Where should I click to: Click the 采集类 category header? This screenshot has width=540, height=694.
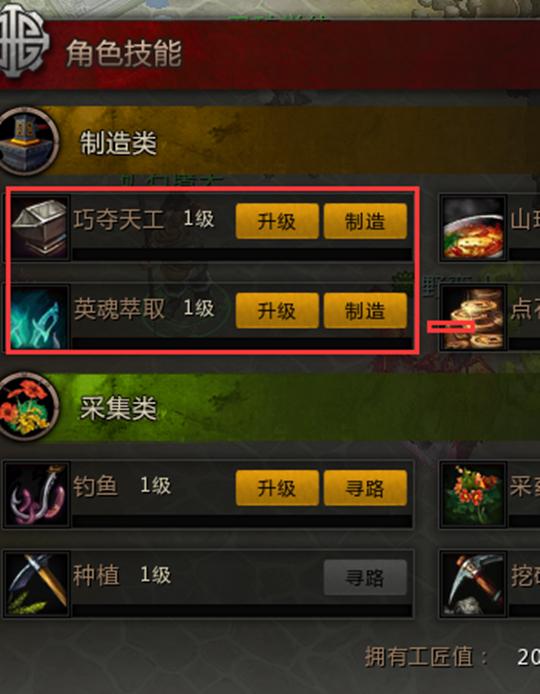270,407
